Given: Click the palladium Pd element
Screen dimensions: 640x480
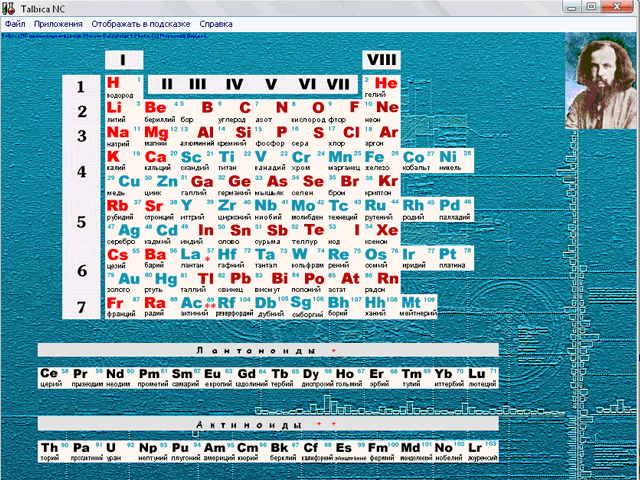Looking at the screenshot, I should (x=456, y=209).
